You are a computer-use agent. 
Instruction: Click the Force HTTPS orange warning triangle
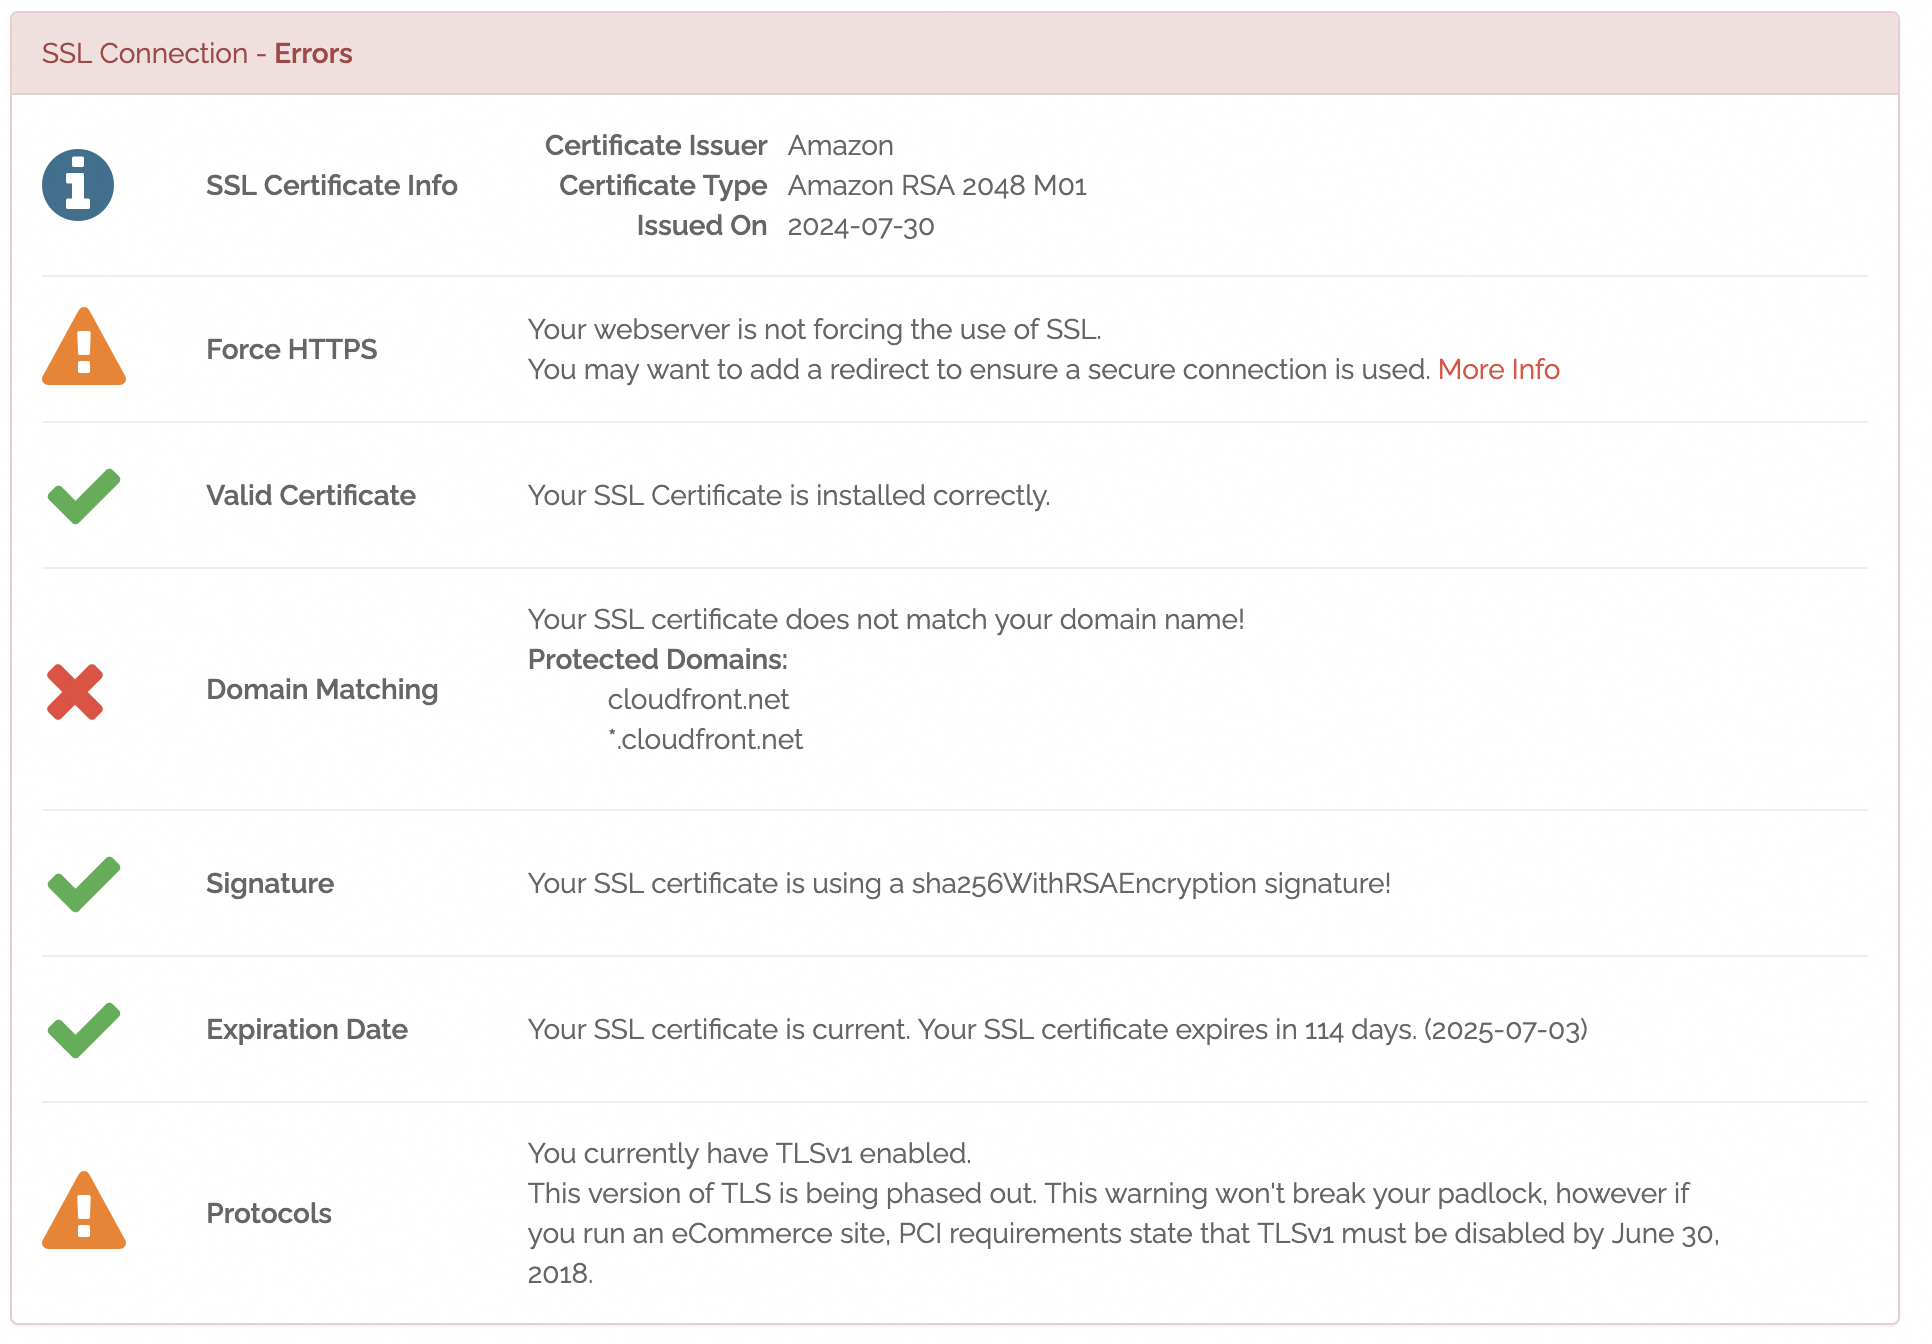(x=84, y=349)
